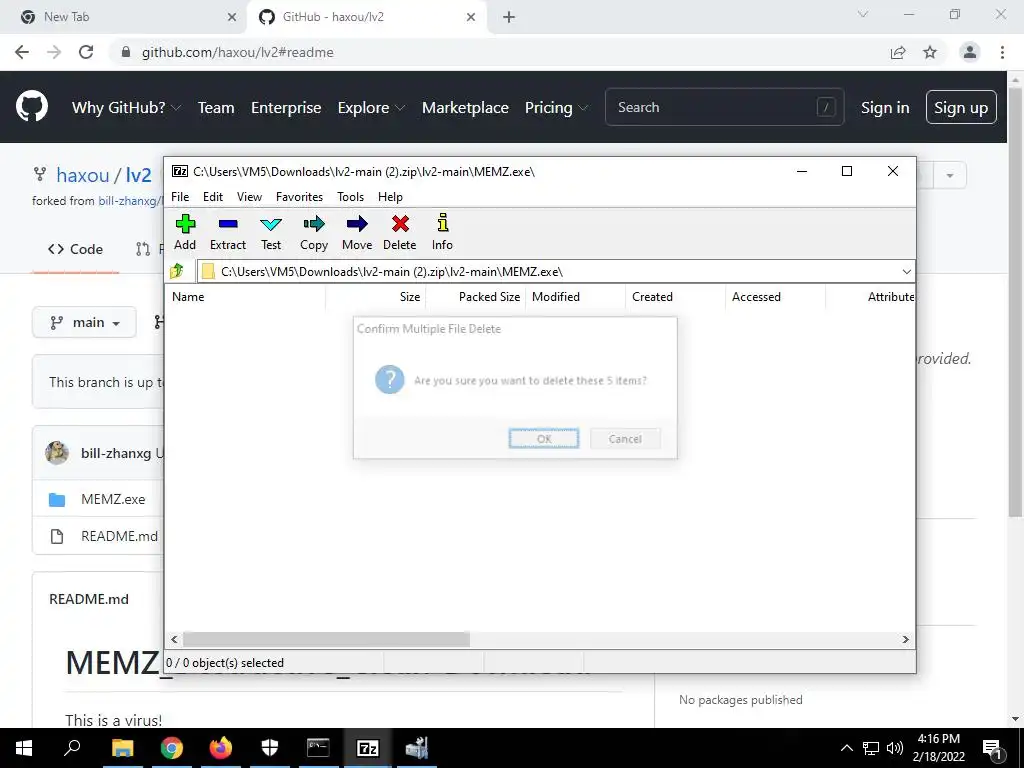The height and width of the screenshot is (768, 1024).
Task: Open the Help menu in 7-Zip
Action: [390, 197]
